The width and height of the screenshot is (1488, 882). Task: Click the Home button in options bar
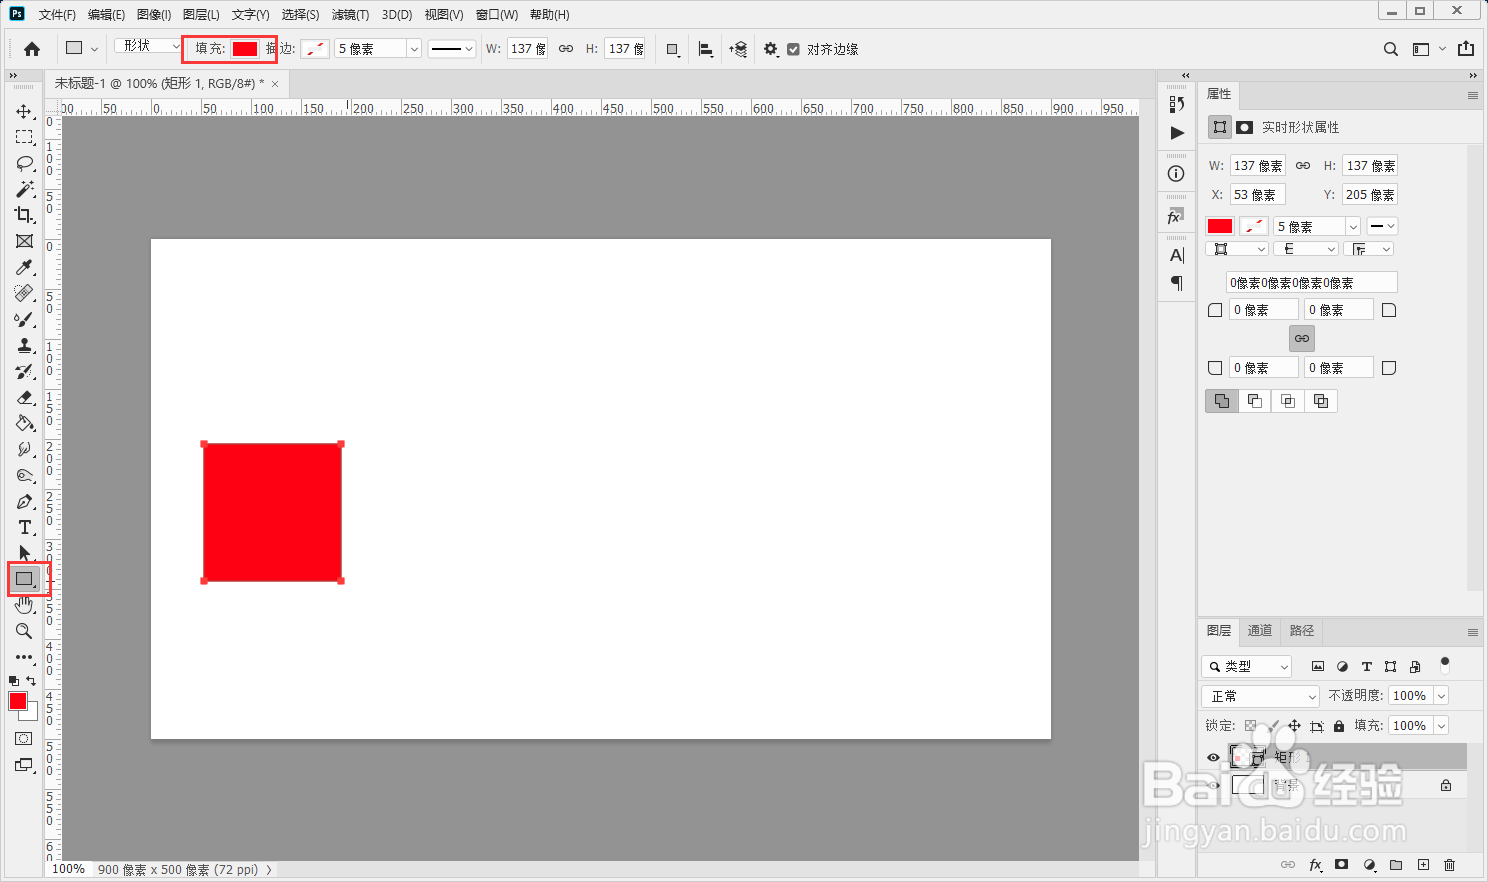point(32,49)
